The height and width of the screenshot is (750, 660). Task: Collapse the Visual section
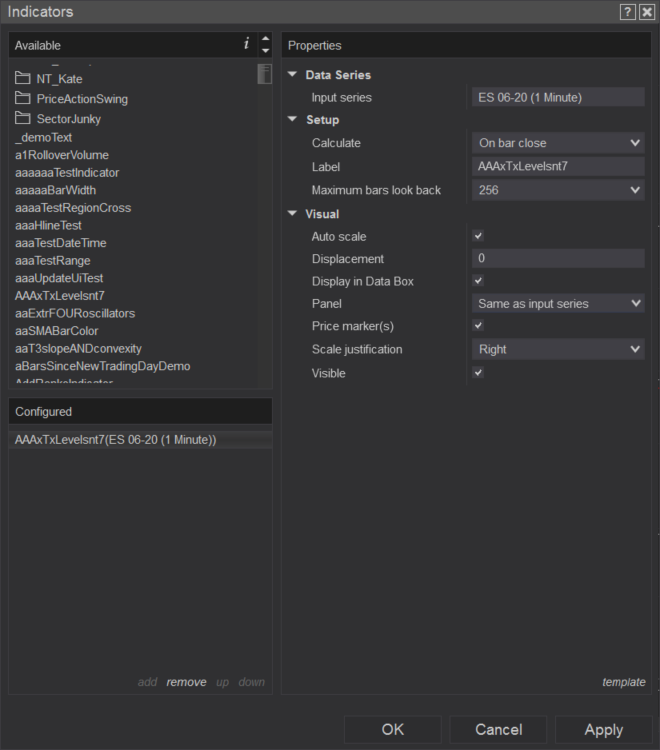click(x=292, y=214)
